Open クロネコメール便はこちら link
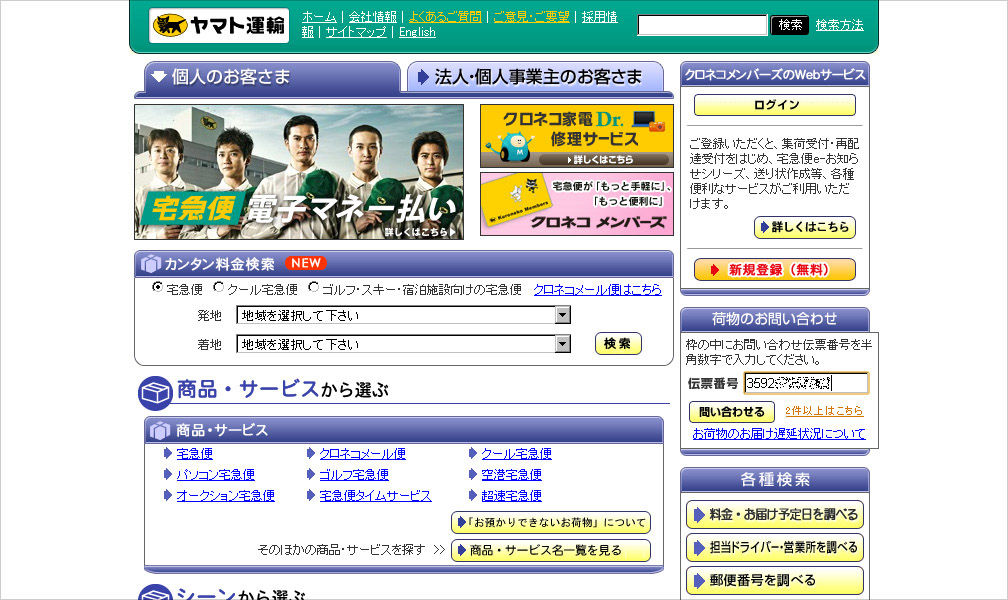Image resolution: width=1008 pixels, height=600 pixels. 597,289
